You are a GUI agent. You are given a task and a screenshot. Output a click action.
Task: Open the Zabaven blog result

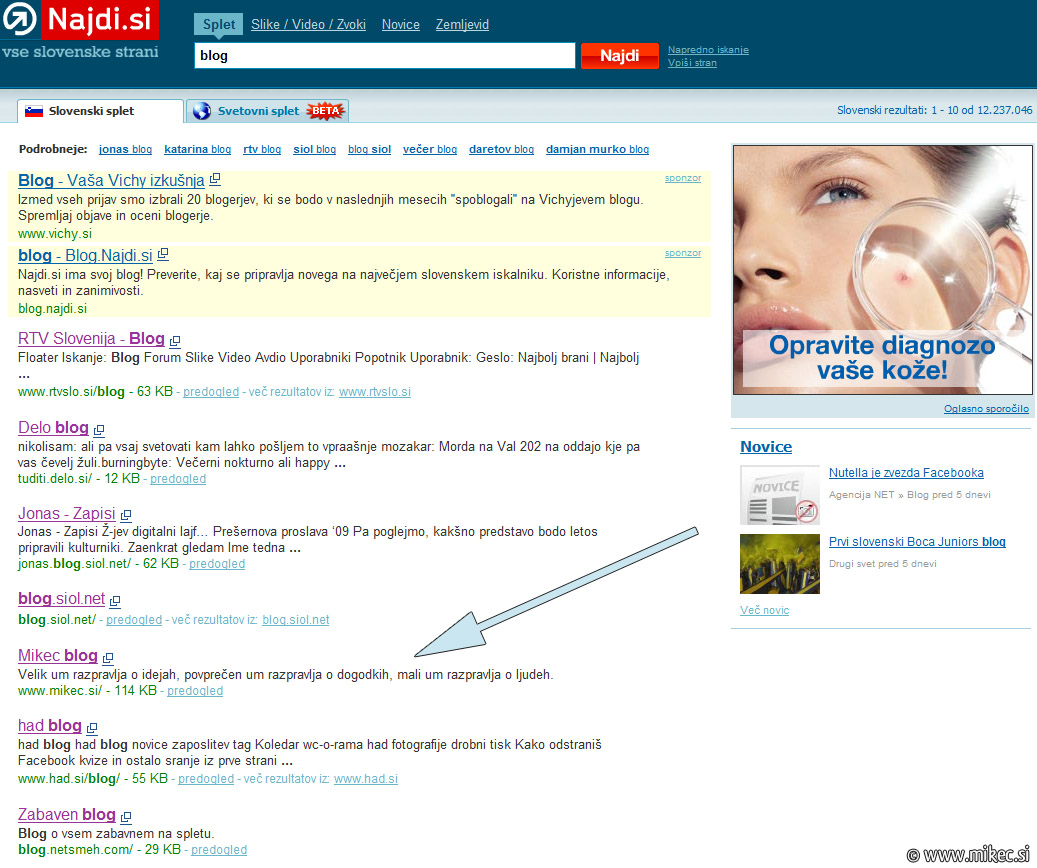(67, 814)
